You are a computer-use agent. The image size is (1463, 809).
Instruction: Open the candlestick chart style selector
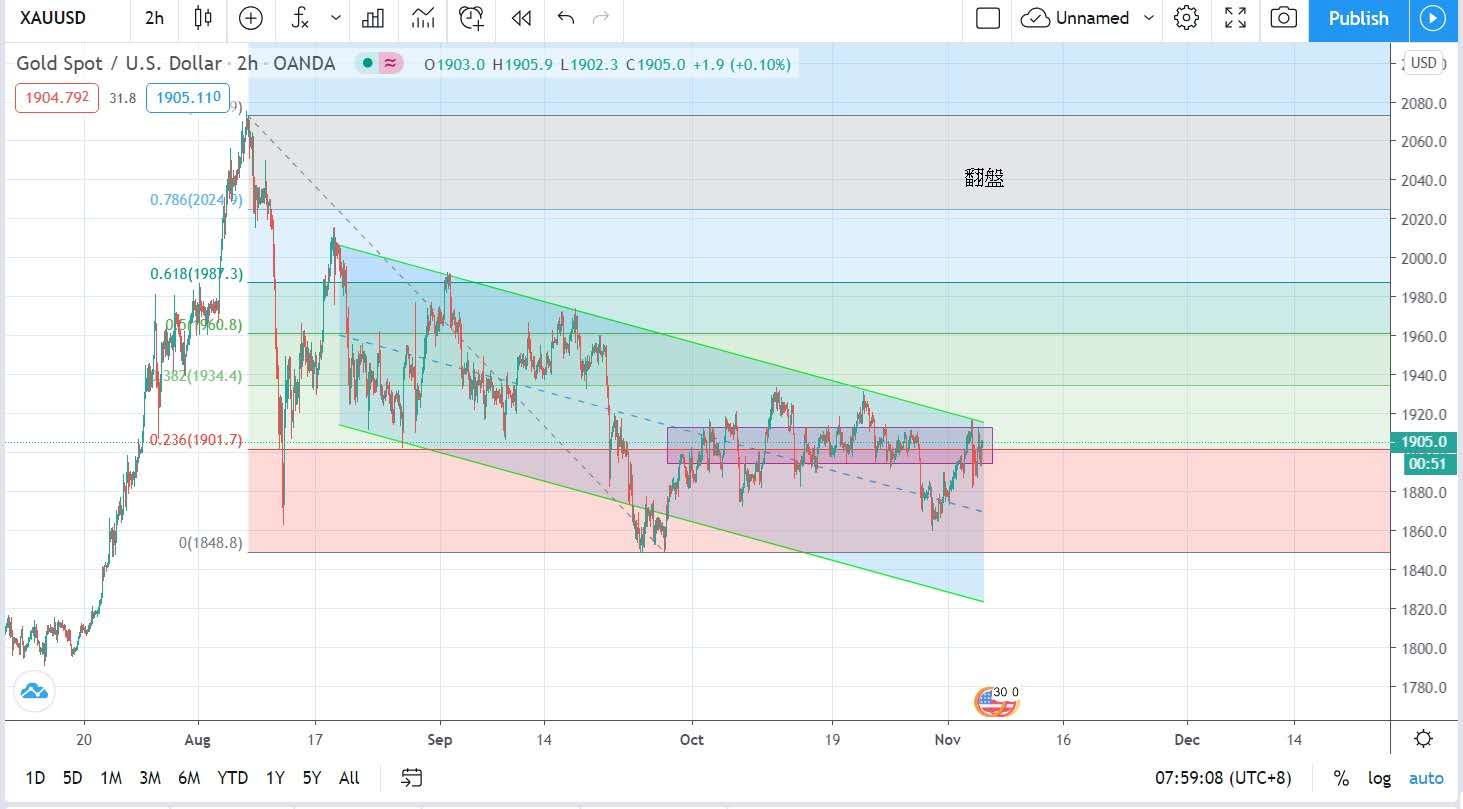pyautogui.click(x=204, y=18)
